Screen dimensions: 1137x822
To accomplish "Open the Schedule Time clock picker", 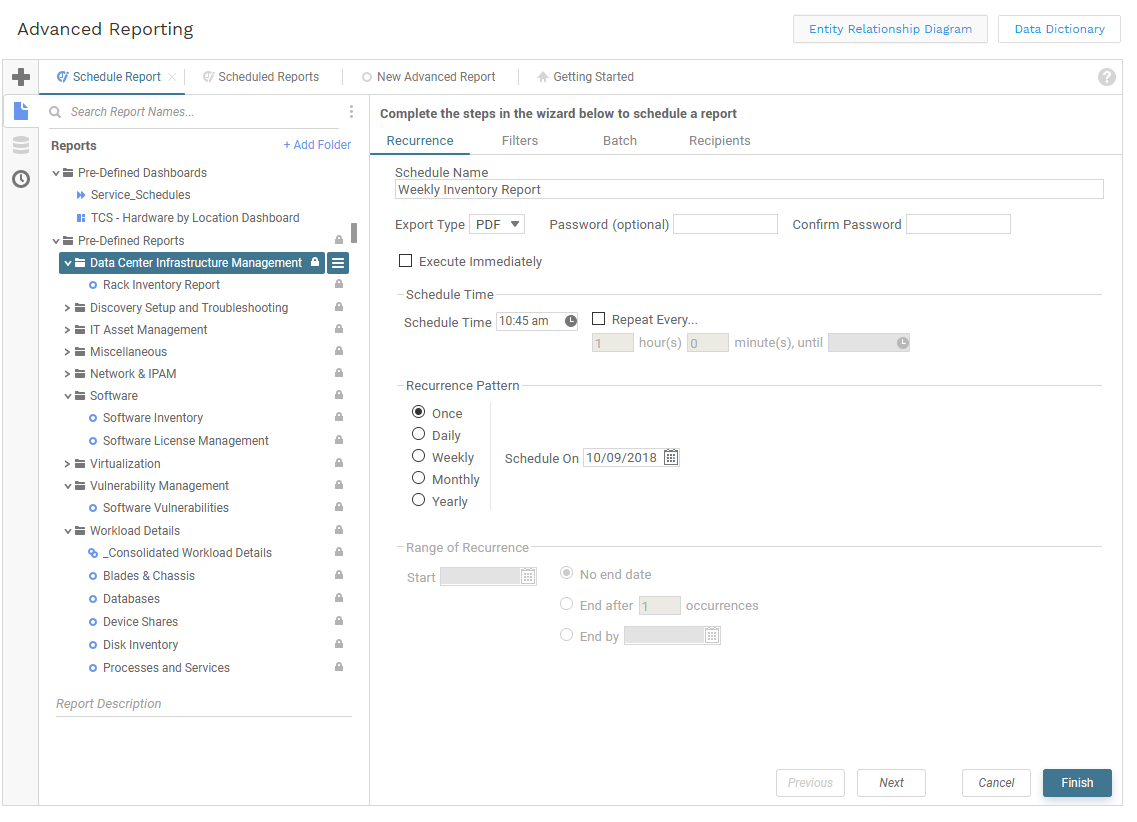I will (x=571, y=321).
